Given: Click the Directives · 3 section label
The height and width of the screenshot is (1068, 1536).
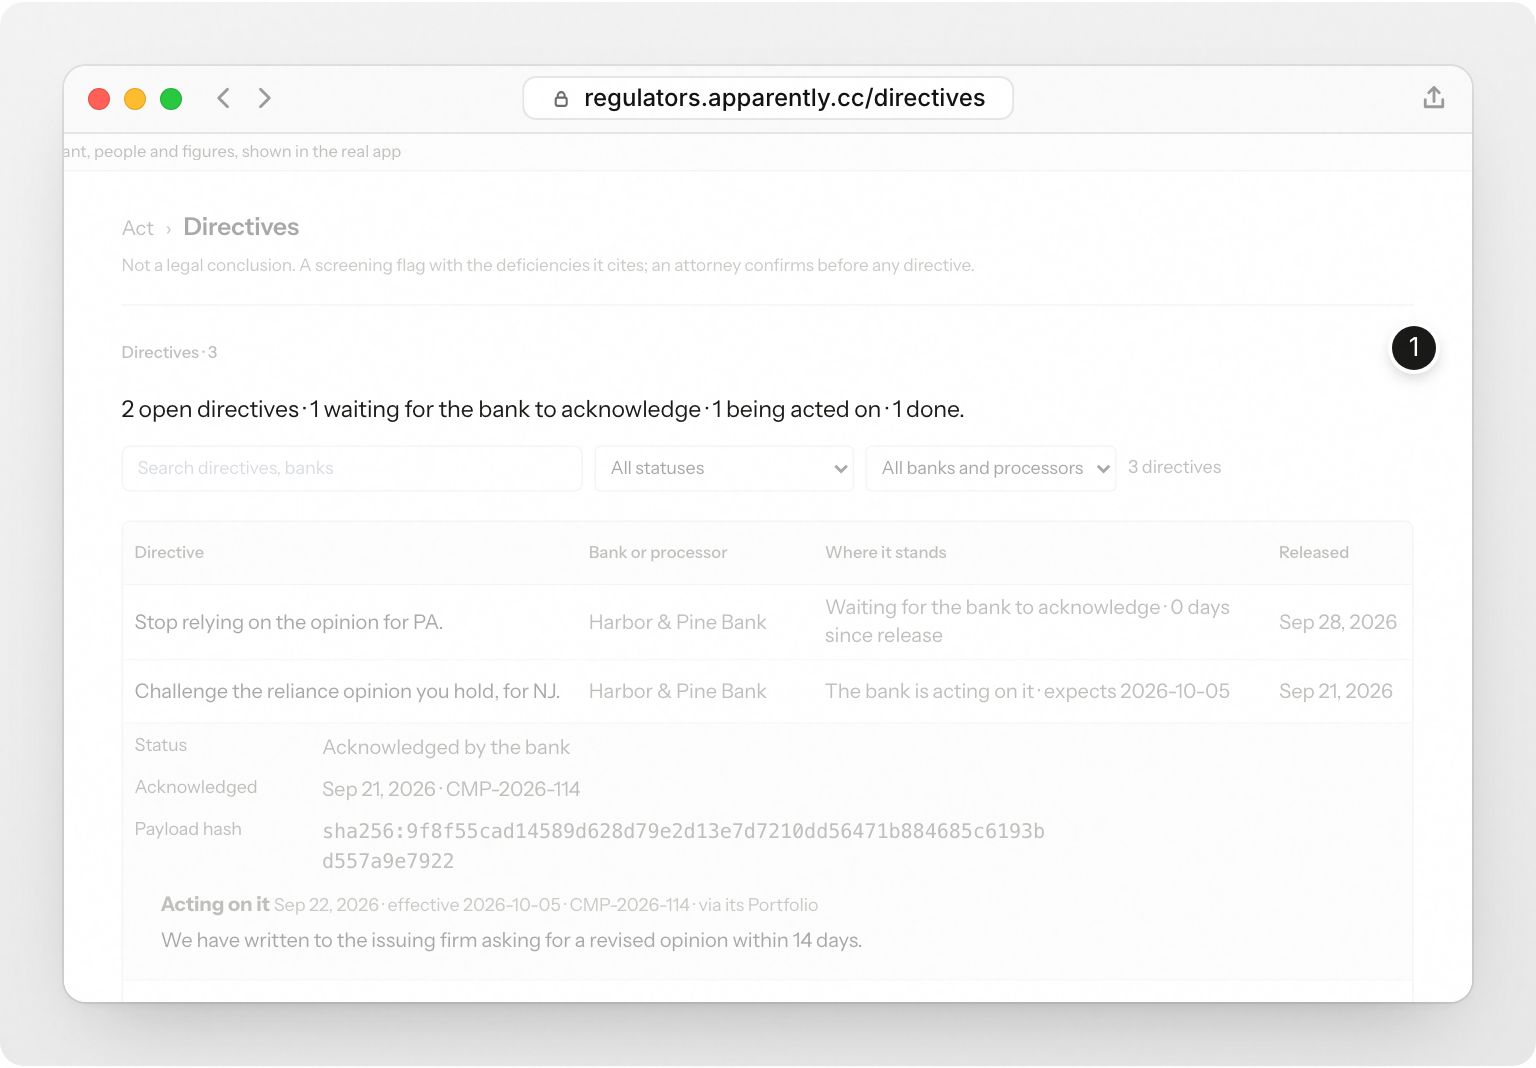Looking at the screenshot, I should [169, 352].
